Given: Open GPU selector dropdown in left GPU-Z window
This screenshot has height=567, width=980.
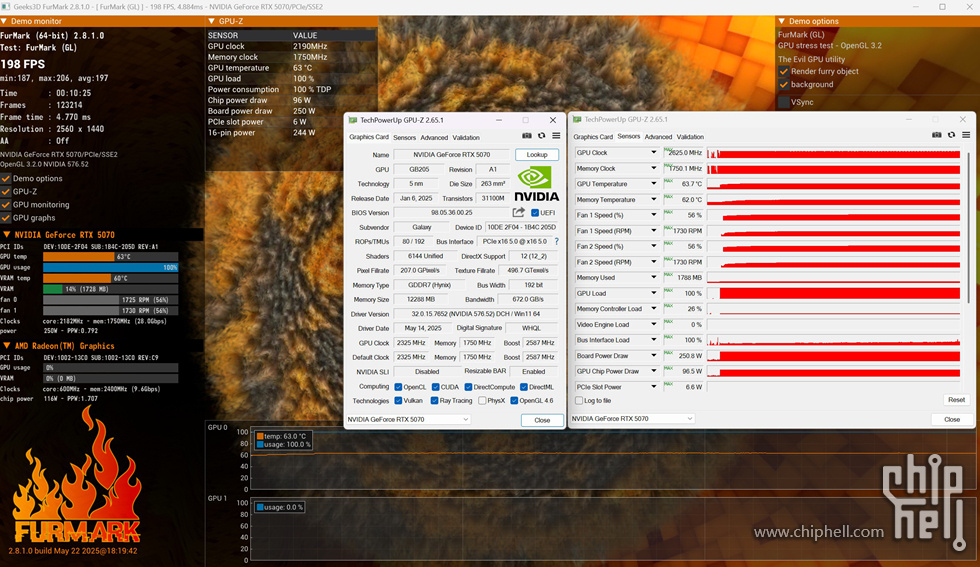Looking at the screenshot, I should (408, 419).
